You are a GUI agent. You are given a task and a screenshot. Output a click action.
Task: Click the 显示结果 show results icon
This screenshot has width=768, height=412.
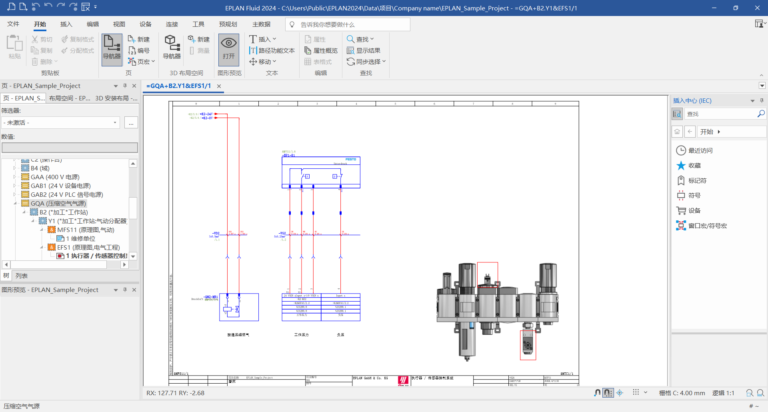363,50
